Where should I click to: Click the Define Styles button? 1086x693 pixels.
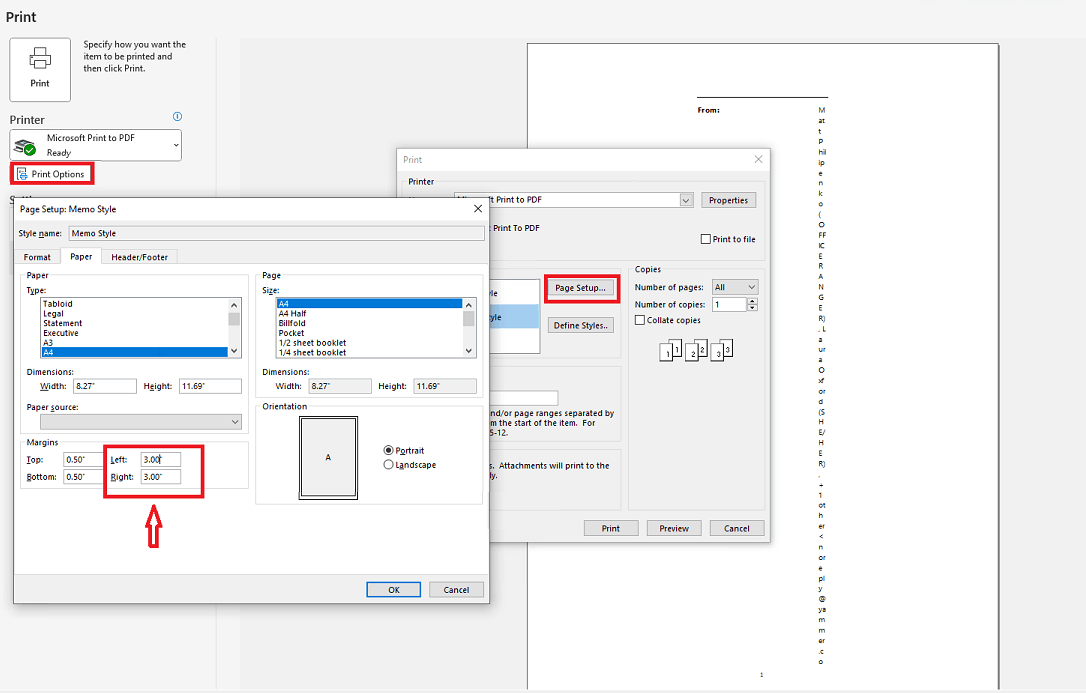click(x=580, y=325)
